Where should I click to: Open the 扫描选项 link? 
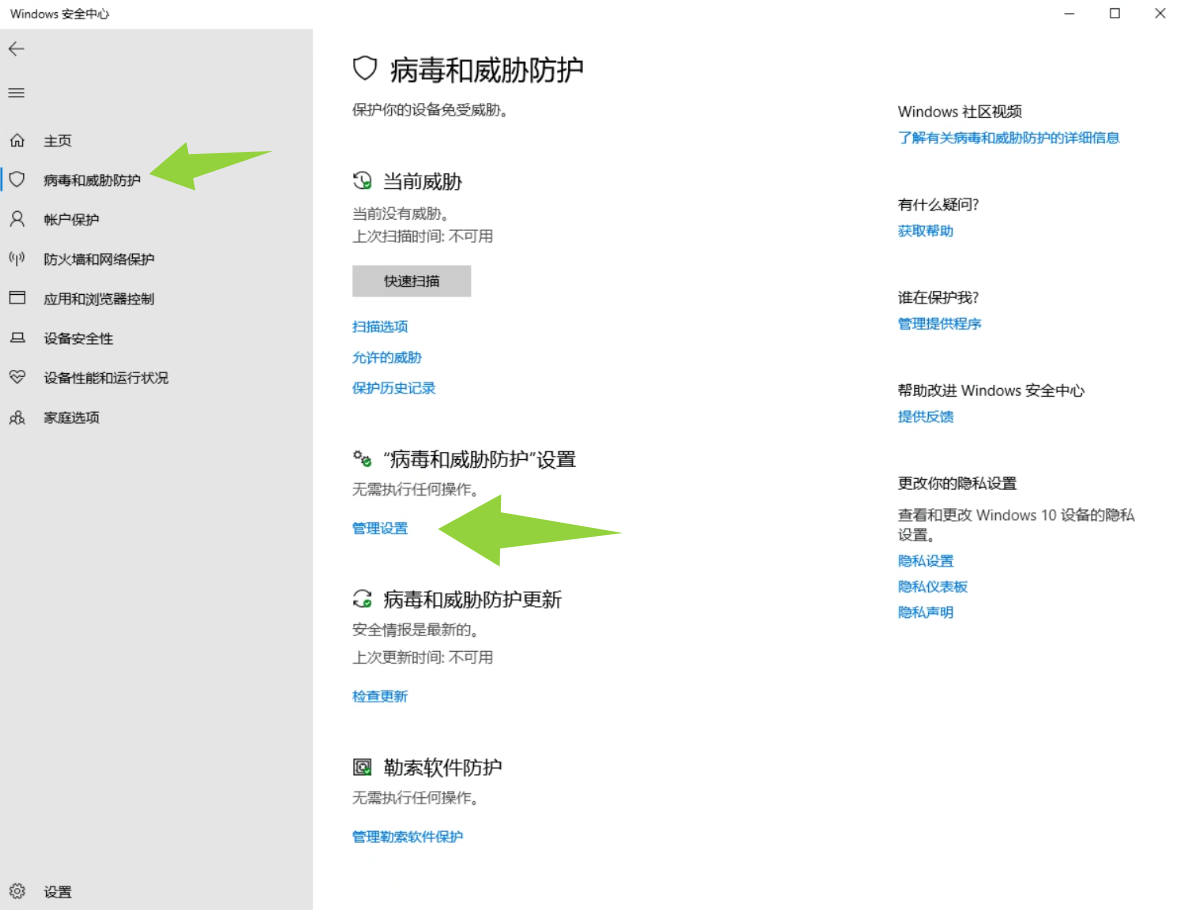pyautogui.click(x=380, y=327)
